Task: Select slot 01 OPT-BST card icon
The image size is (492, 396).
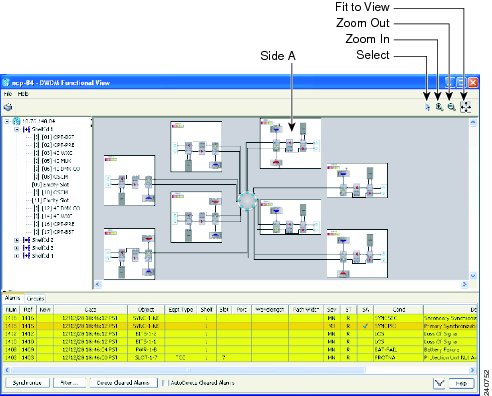Action: point(37,137)
